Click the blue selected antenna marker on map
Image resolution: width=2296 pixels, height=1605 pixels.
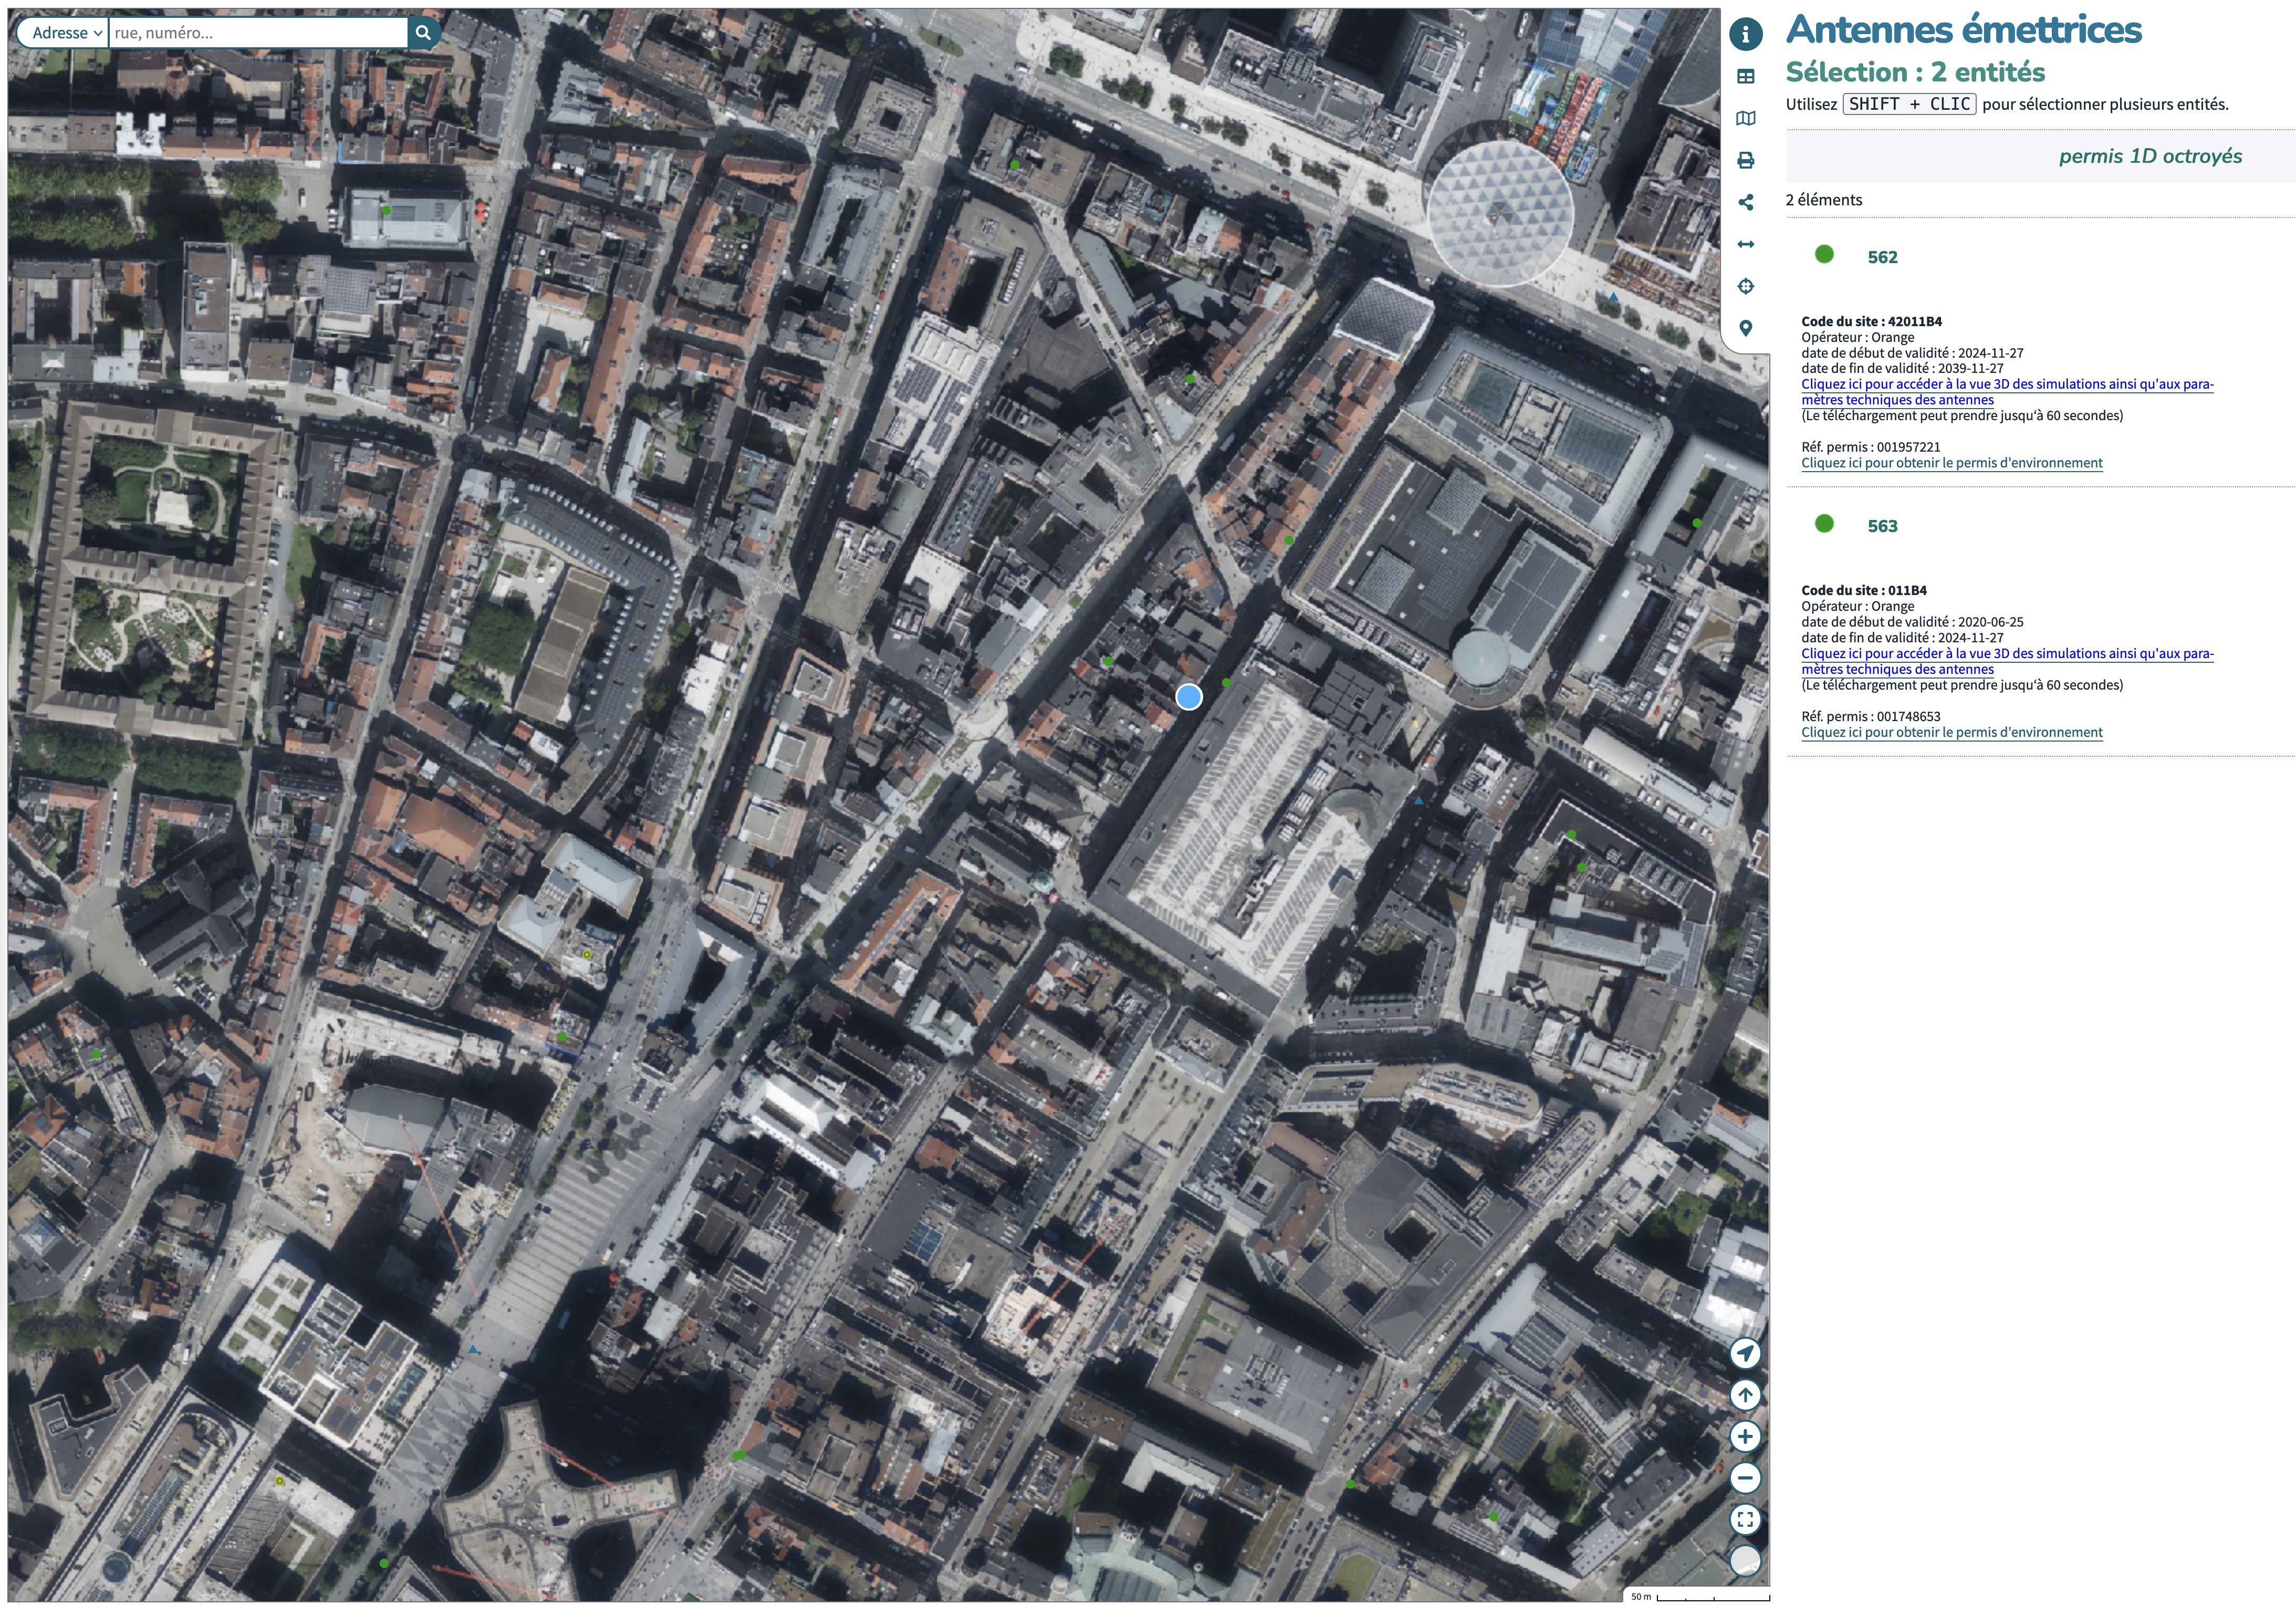tap(1189, 697)
